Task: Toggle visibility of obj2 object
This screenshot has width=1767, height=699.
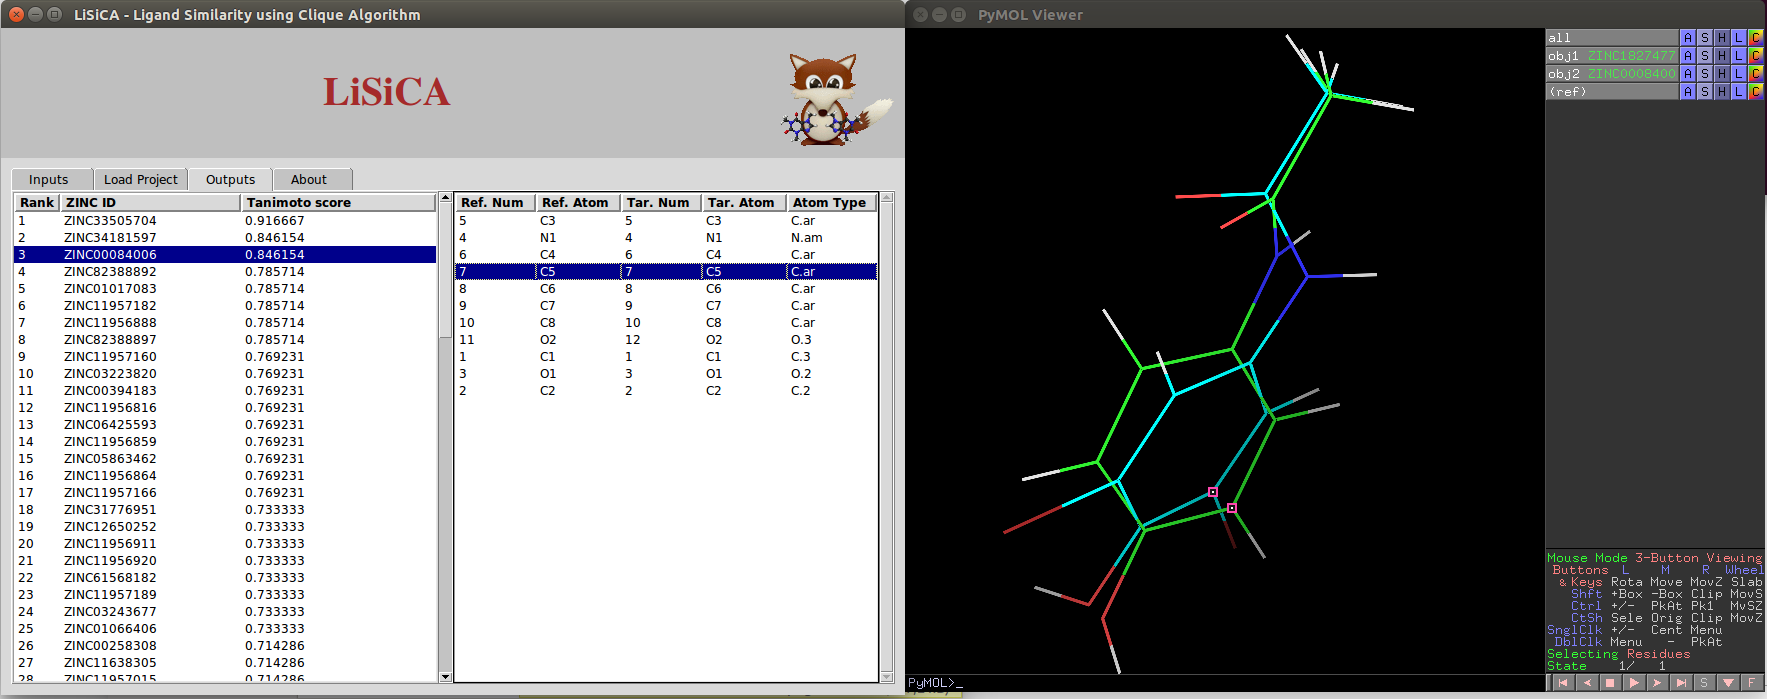Action: (x=1611, y=74)
